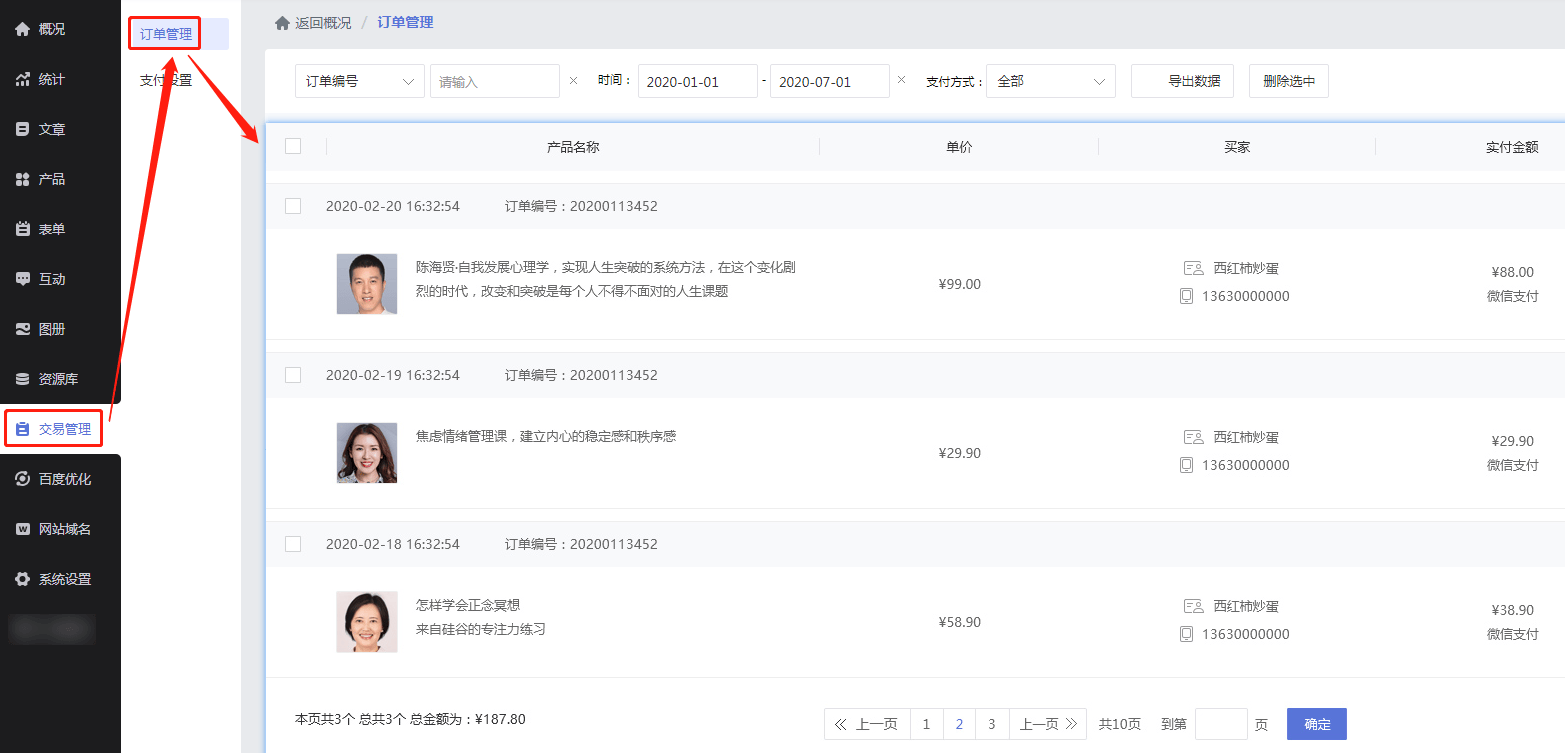Select the 图册 gallery sidebar icon
1565x753 pixels.
[23, 328]
